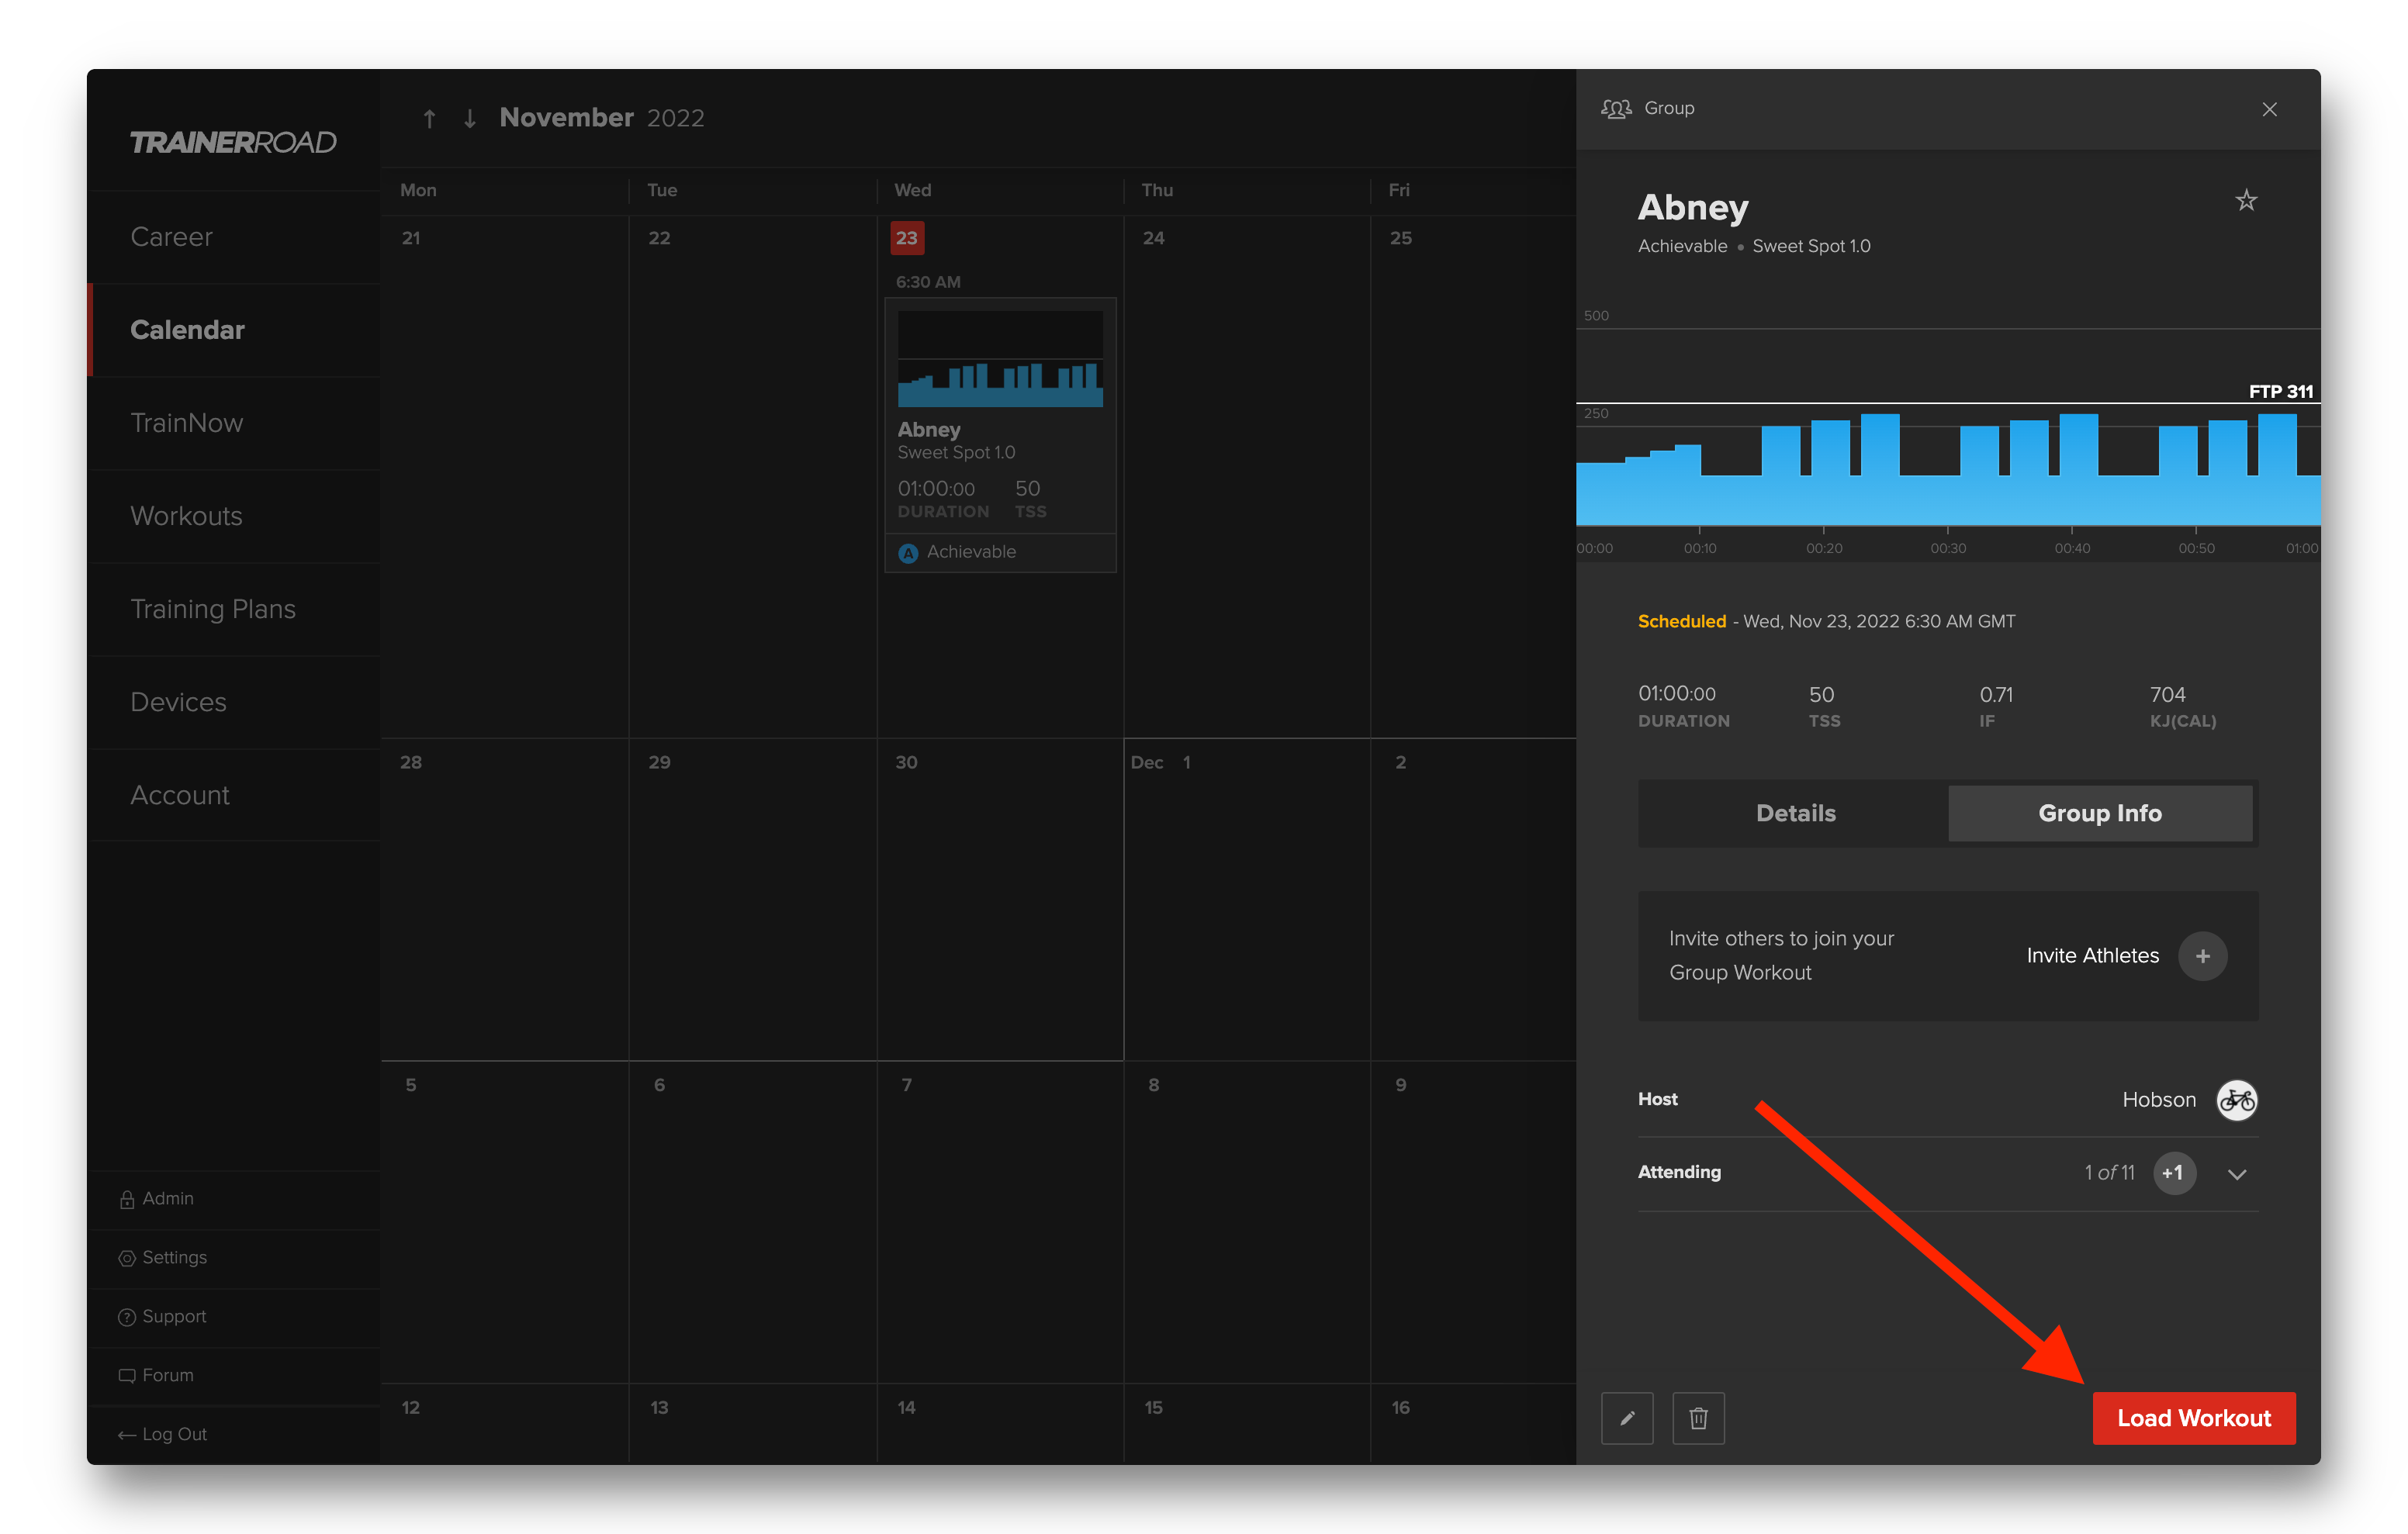
Task: Click the Scheduled status text
Action: 1681,621
